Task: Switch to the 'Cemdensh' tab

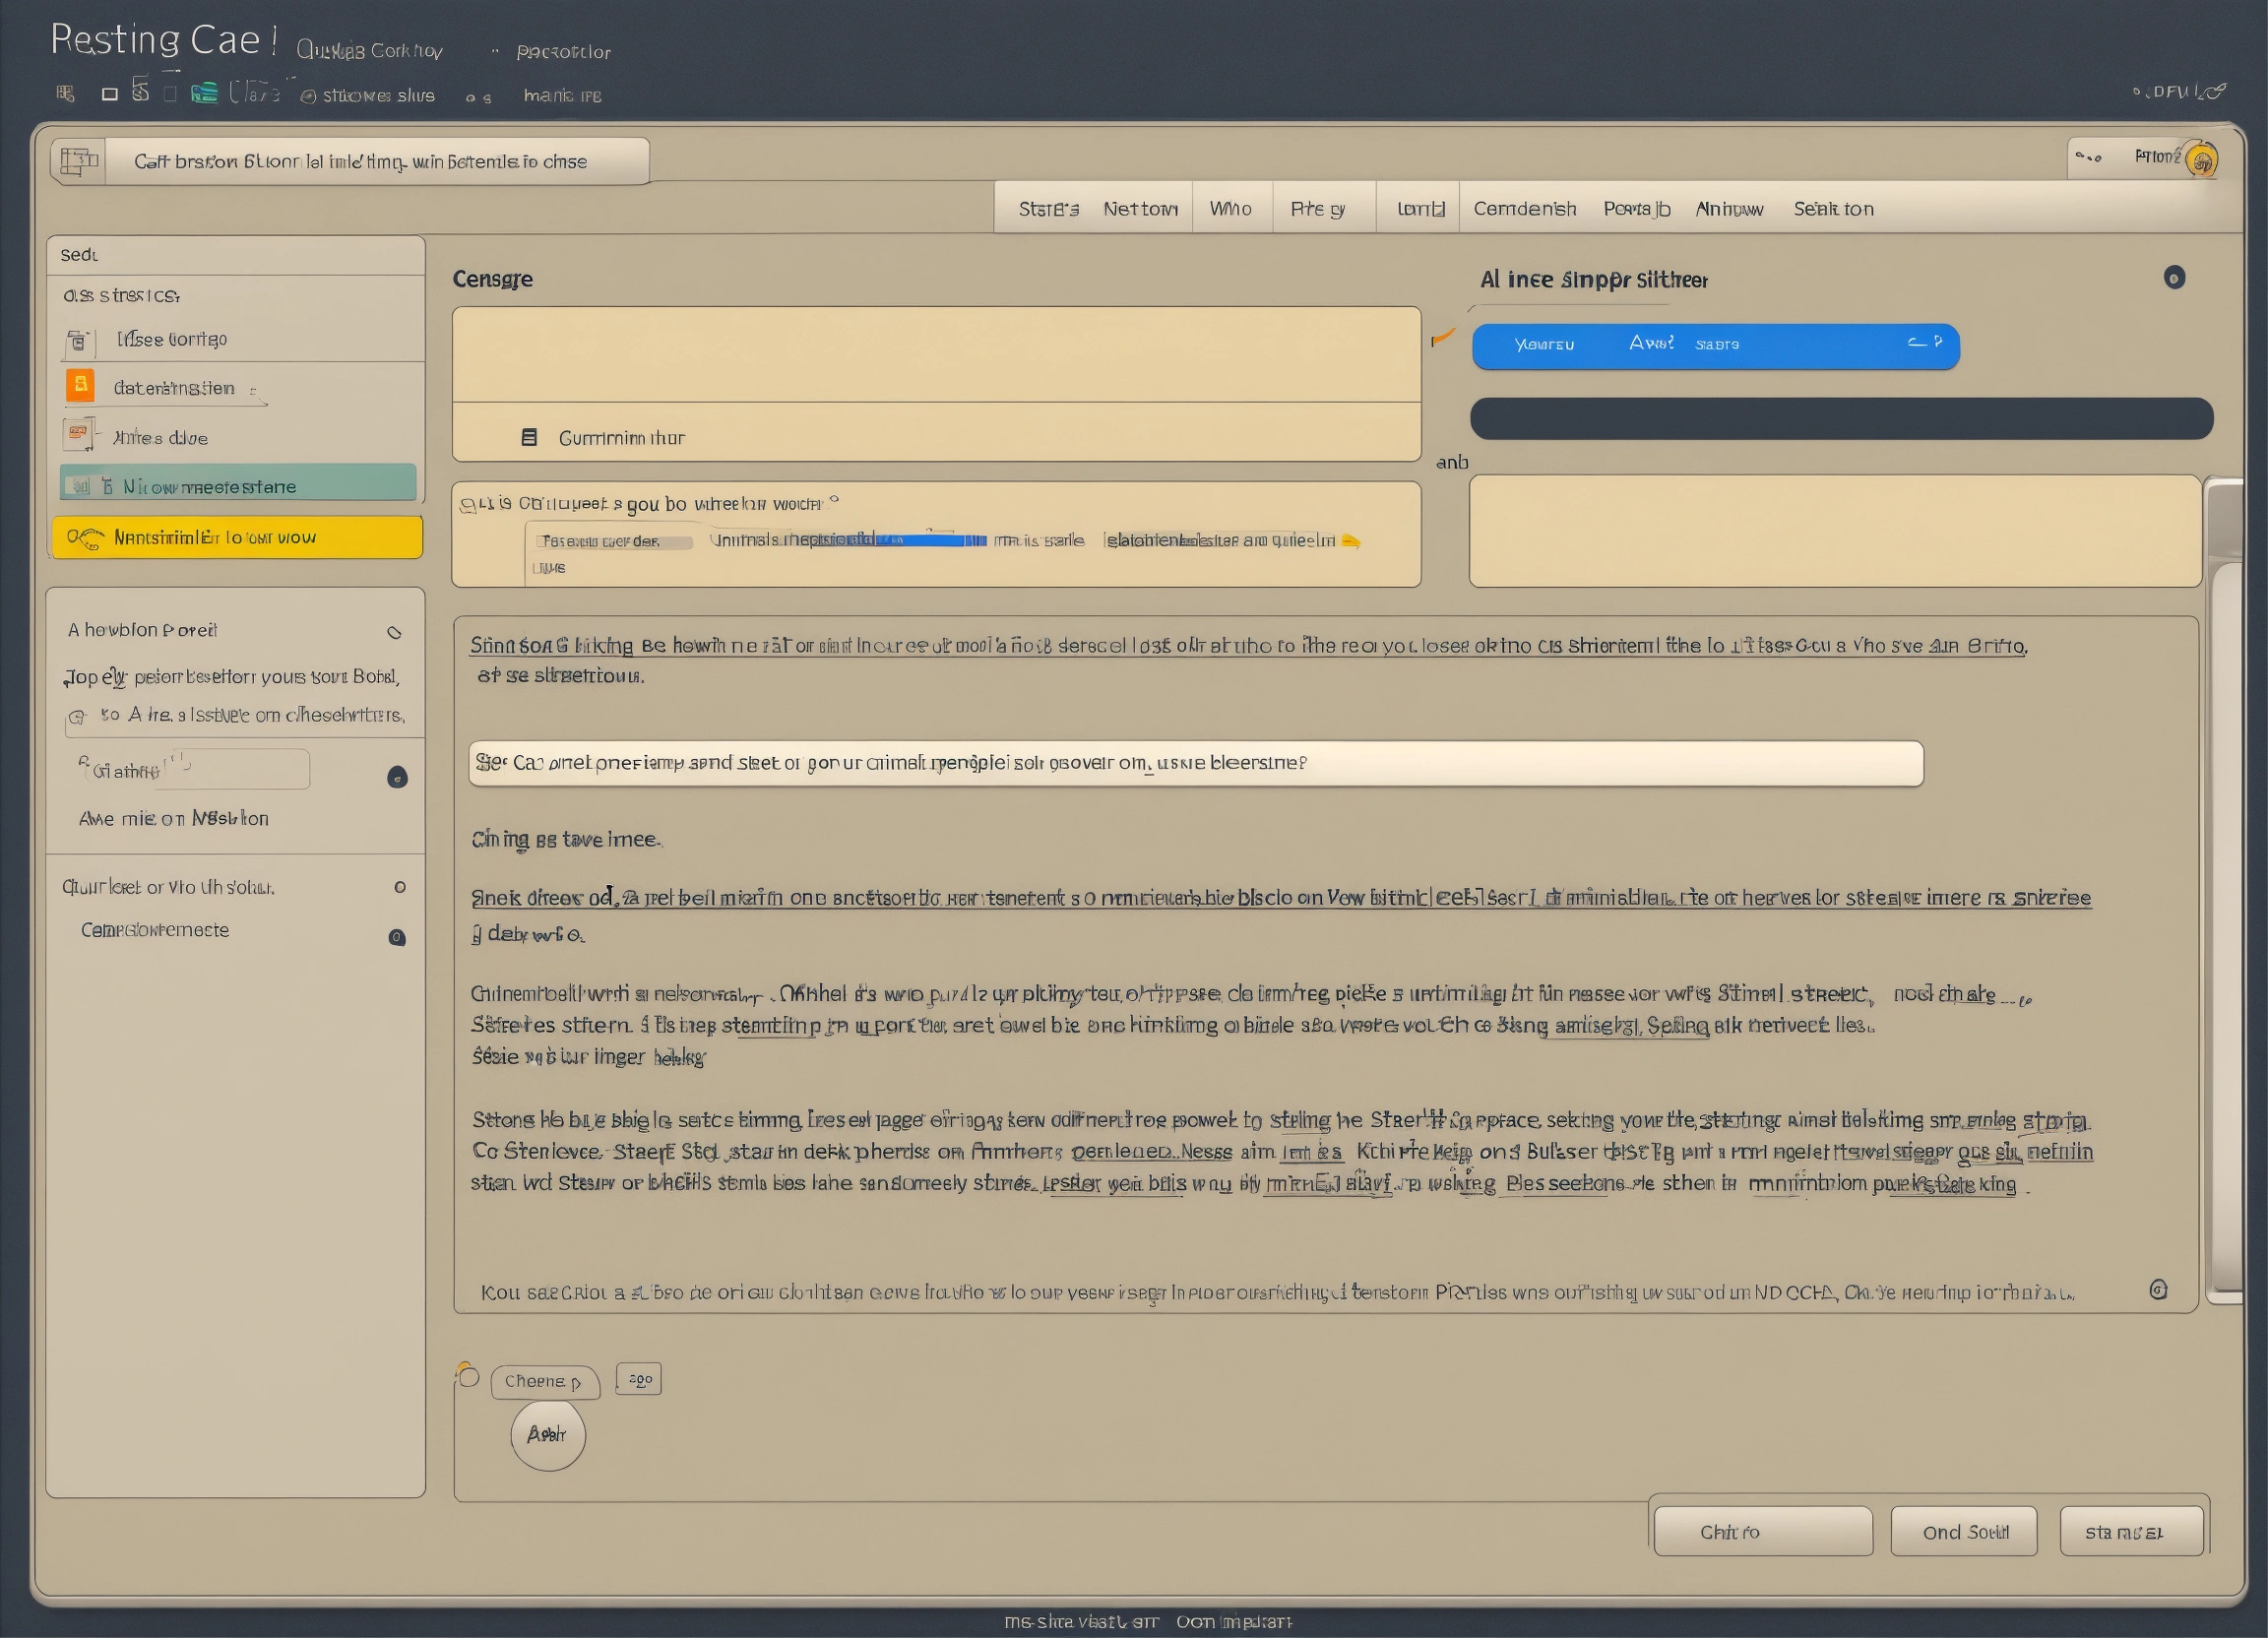Action: click(1524, 209)
